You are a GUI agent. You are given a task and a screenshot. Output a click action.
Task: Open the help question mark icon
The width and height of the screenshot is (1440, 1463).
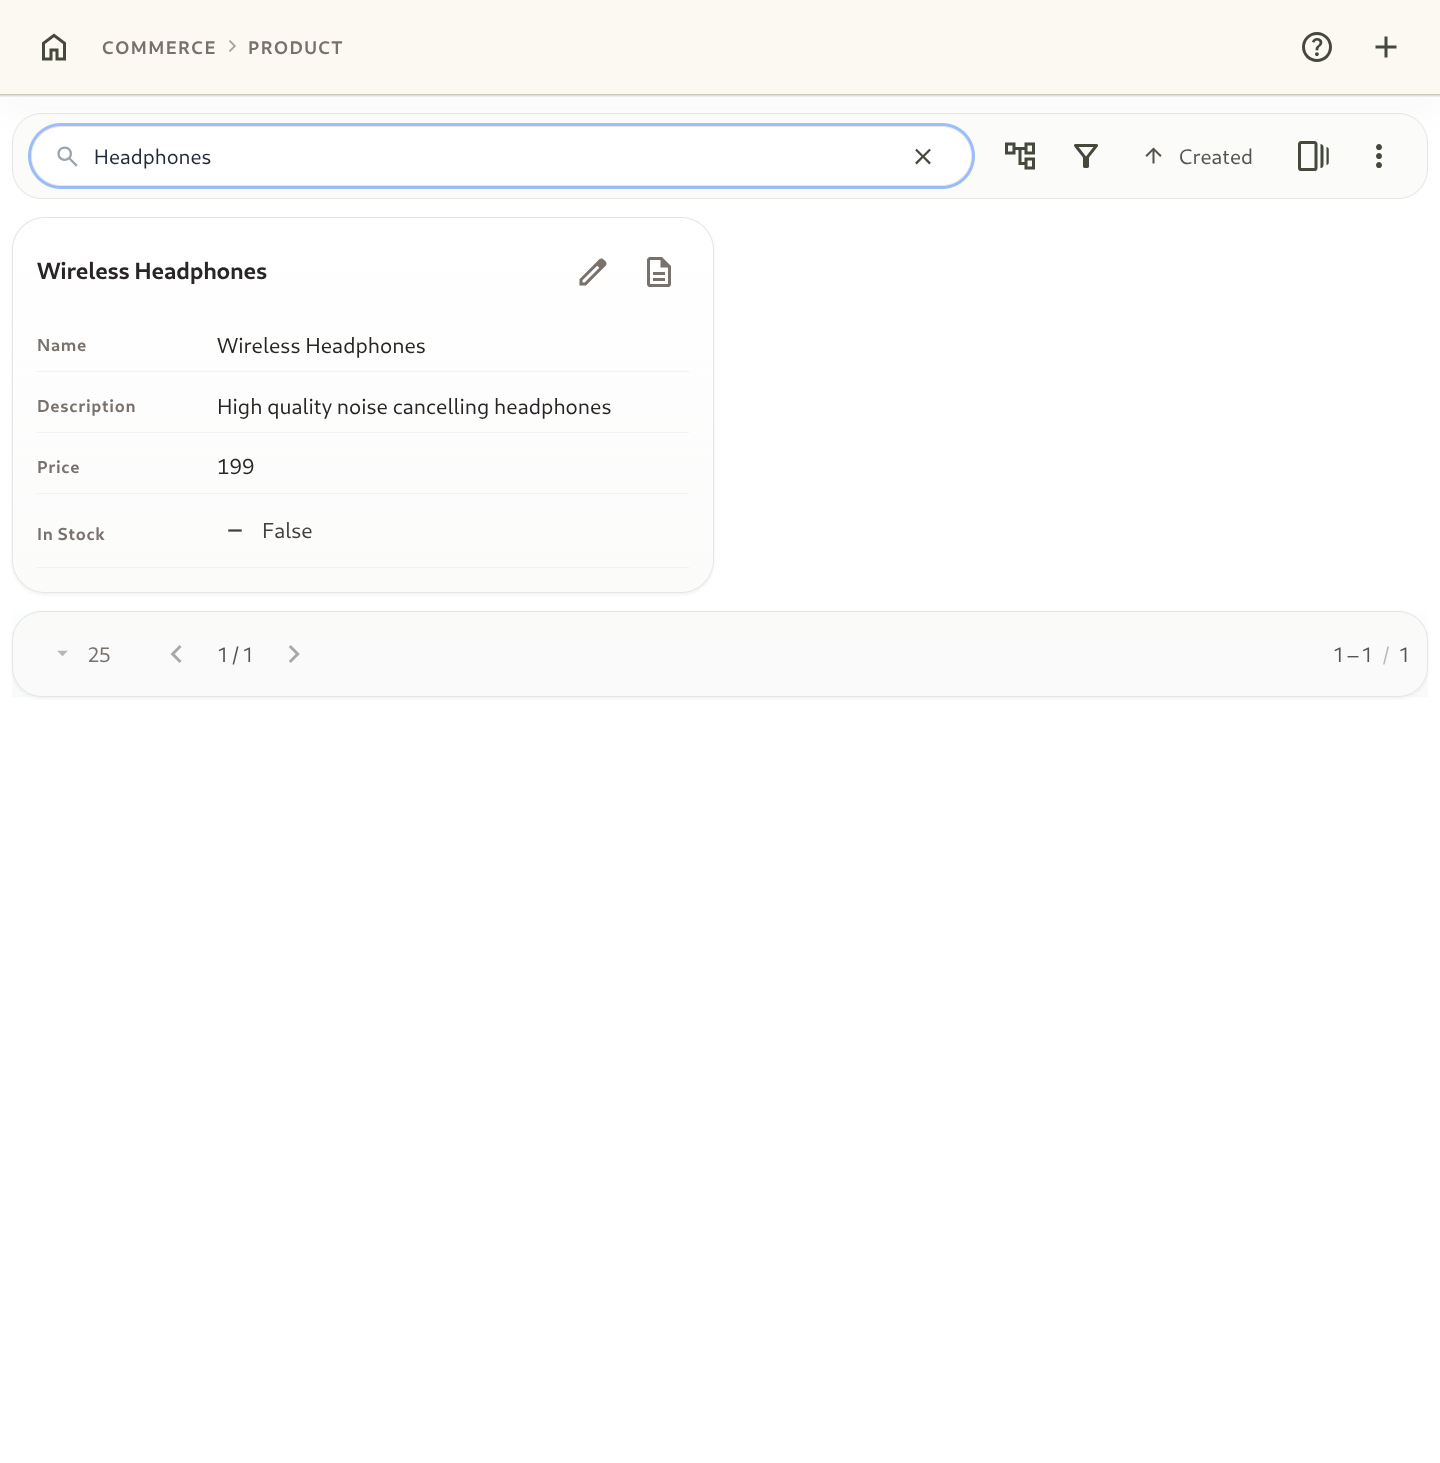[x=1317, y=47]
